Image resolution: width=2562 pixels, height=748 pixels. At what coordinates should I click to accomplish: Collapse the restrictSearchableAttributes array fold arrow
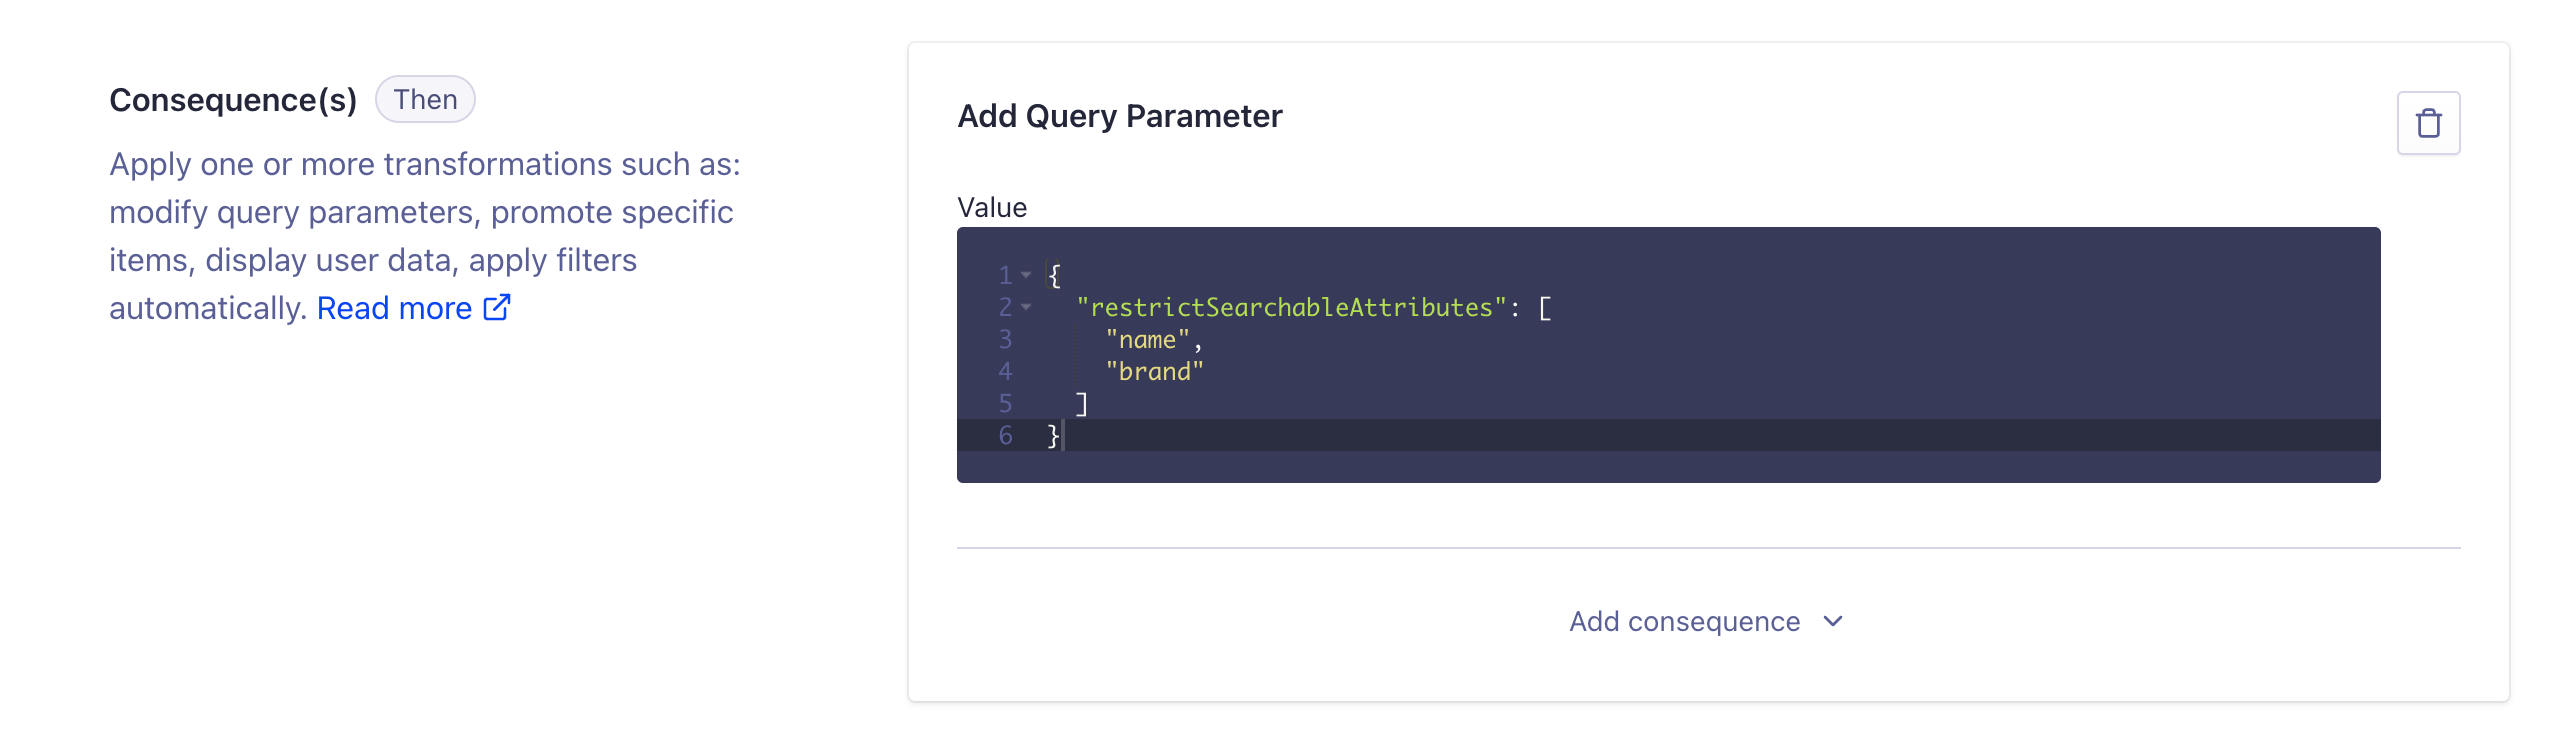1026,307
